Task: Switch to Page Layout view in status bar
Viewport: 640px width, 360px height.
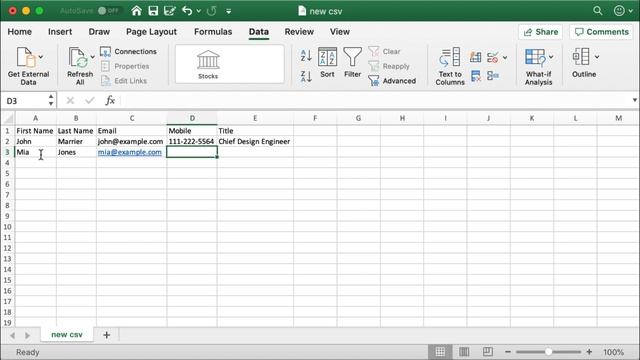Action: click(x=464, y=351)
